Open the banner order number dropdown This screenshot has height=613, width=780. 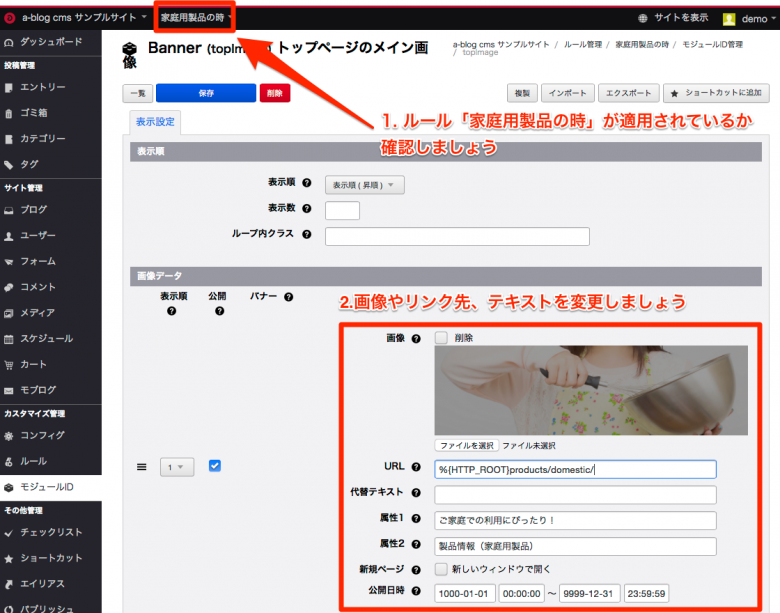(177, 467)
